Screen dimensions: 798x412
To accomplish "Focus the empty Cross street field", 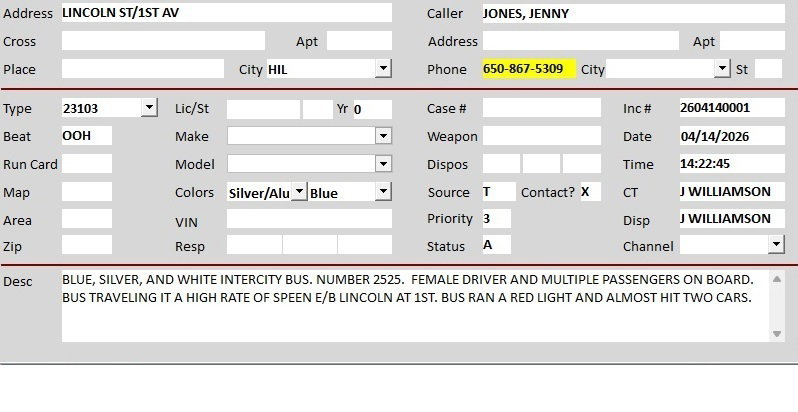I will click(163, 41).
